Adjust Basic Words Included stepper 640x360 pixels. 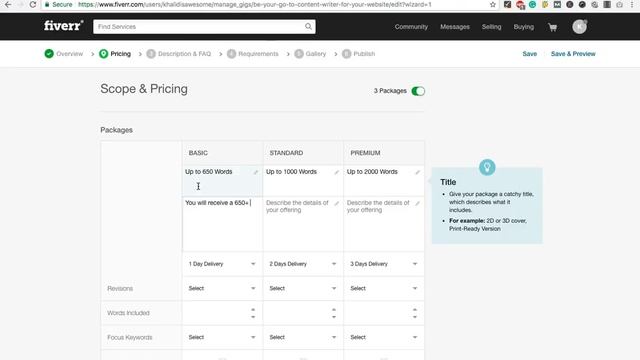253,313
